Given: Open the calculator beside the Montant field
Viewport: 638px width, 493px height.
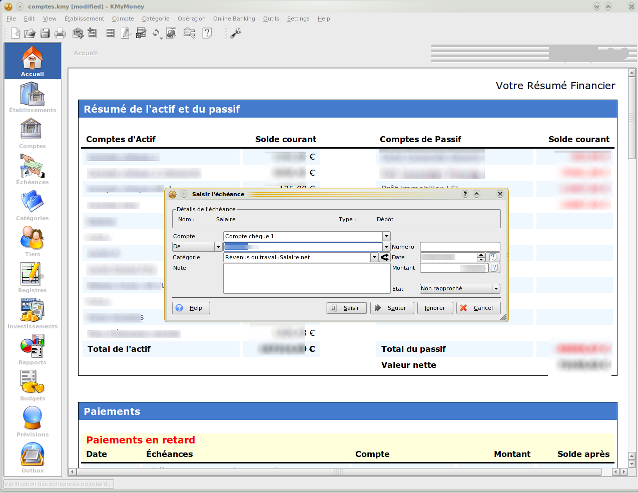Looking at the screenshot, I should pyautogui.click(x=494, y=268).
